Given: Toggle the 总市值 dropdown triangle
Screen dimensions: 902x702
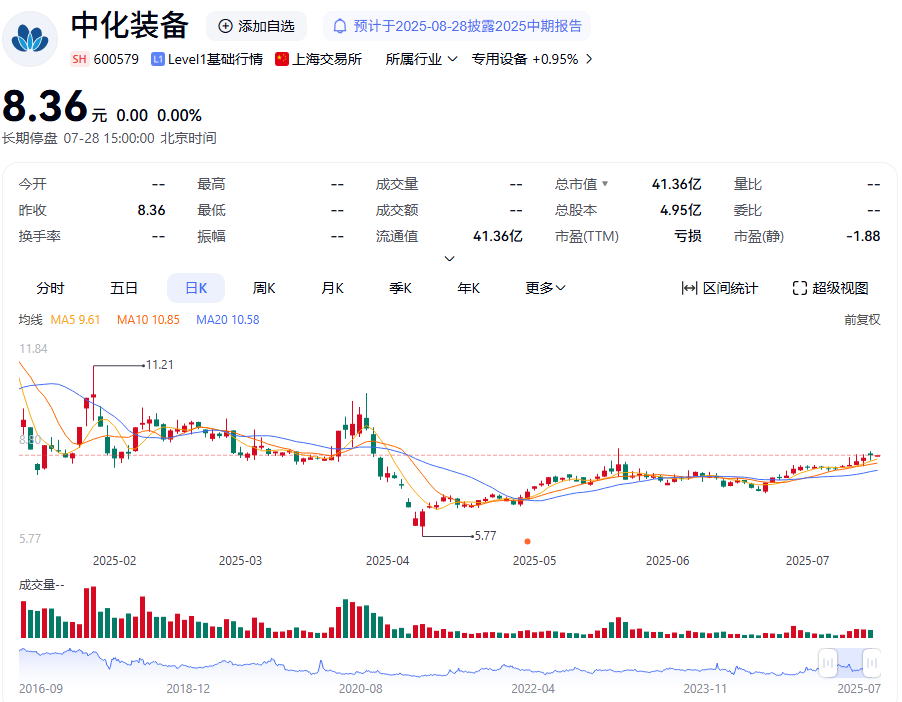Looking at the screenshot, I should [x=605, y=184].
